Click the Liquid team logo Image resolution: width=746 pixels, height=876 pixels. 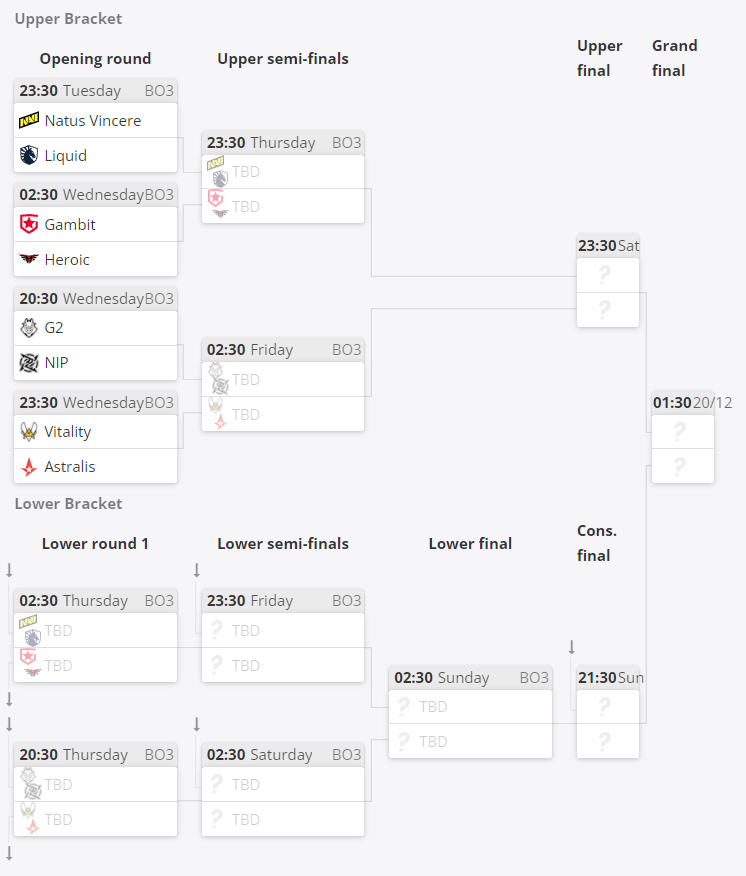coord(29,155)
